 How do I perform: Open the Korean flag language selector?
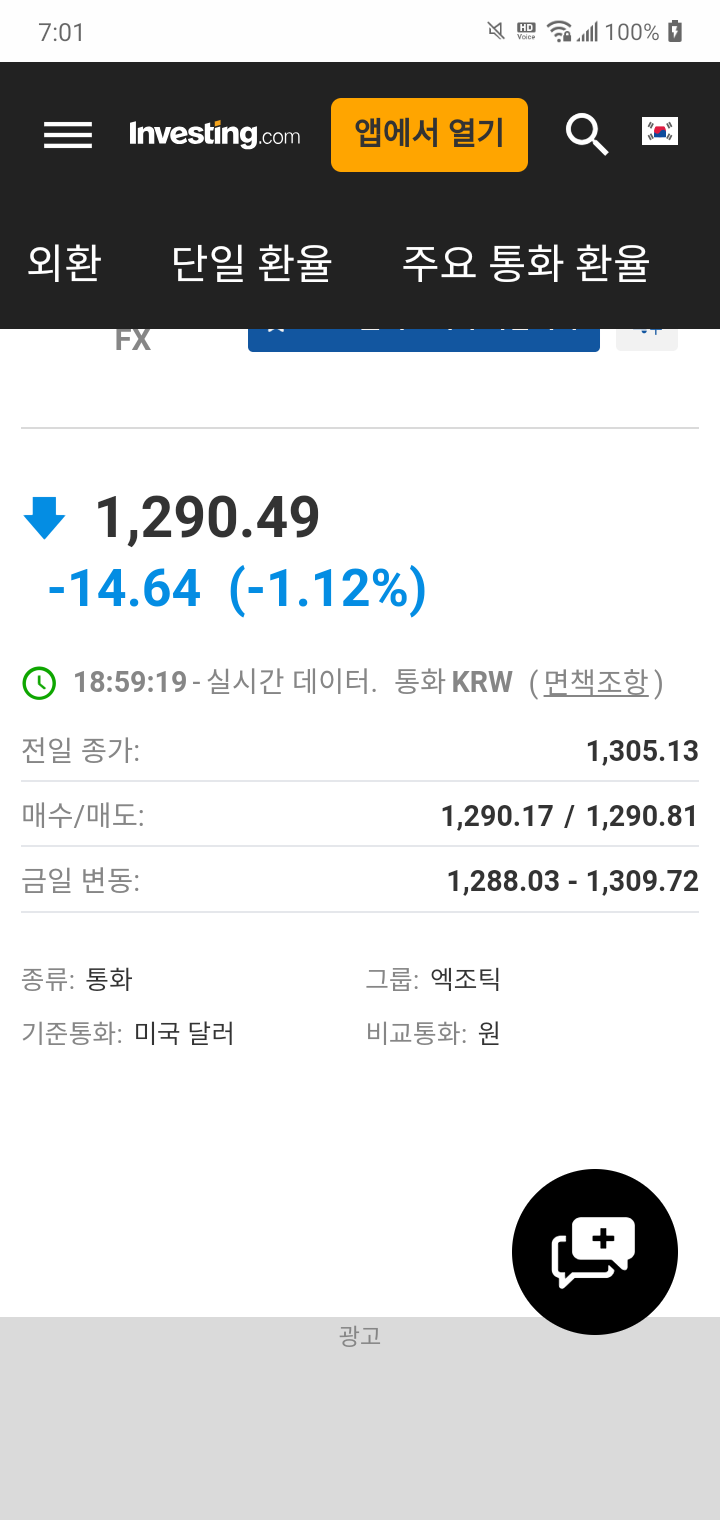660,131
